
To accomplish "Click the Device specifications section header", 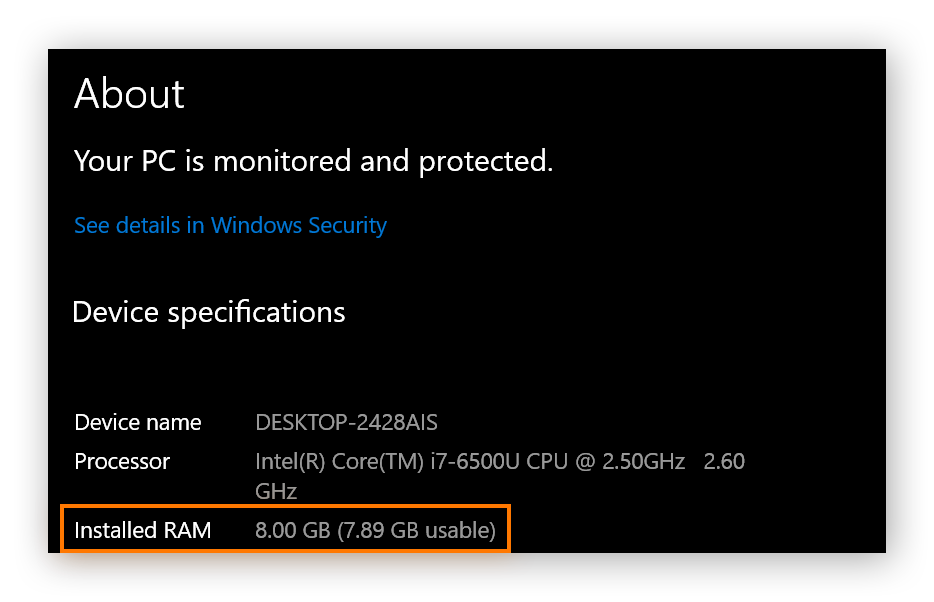I will coord(208,312).
